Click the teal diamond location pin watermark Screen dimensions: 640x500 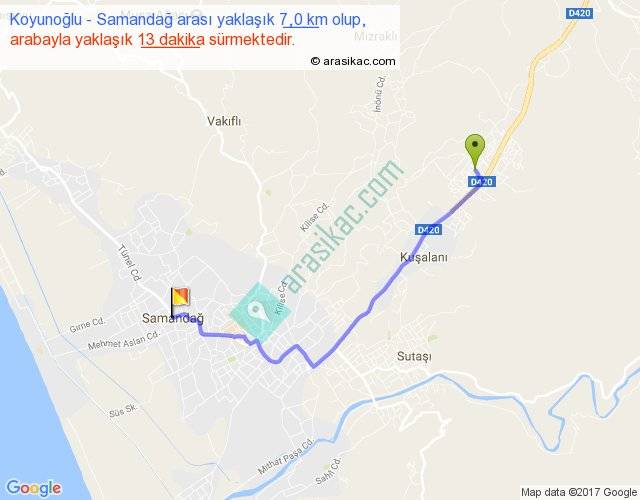point(260,312)
